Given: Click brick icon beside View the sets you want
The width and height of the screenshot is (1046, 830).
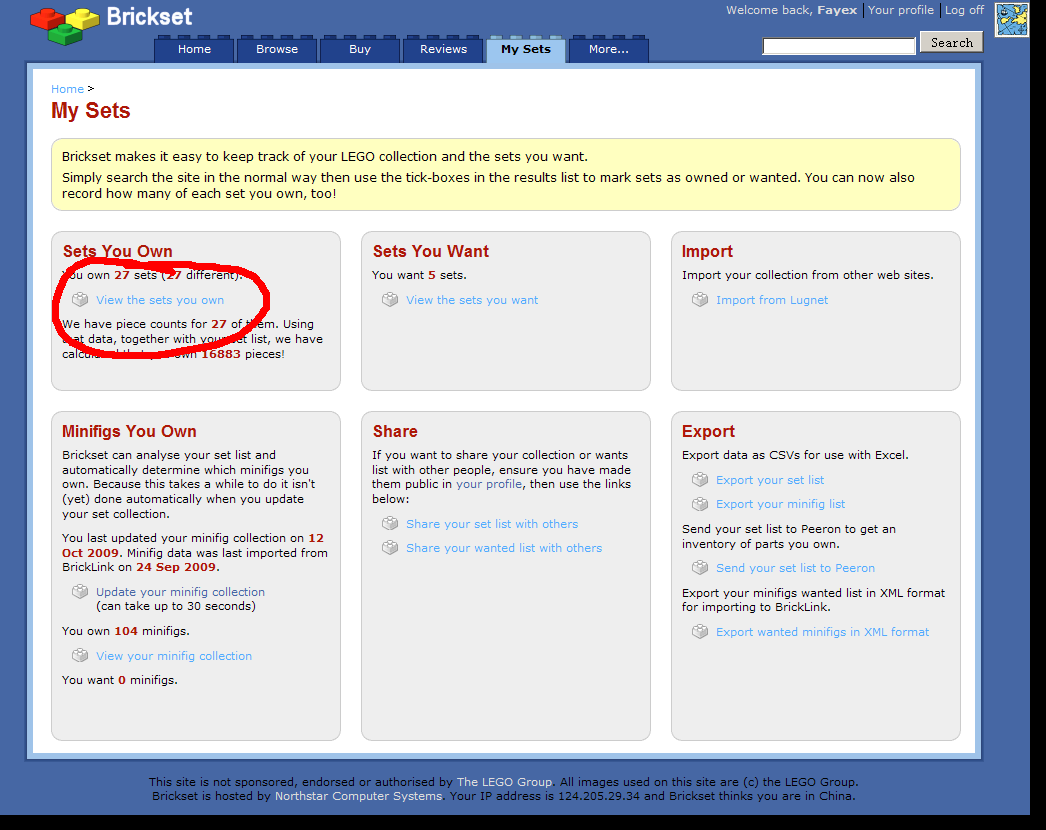Looking at the screenshot, I should [x=390, y=300].
